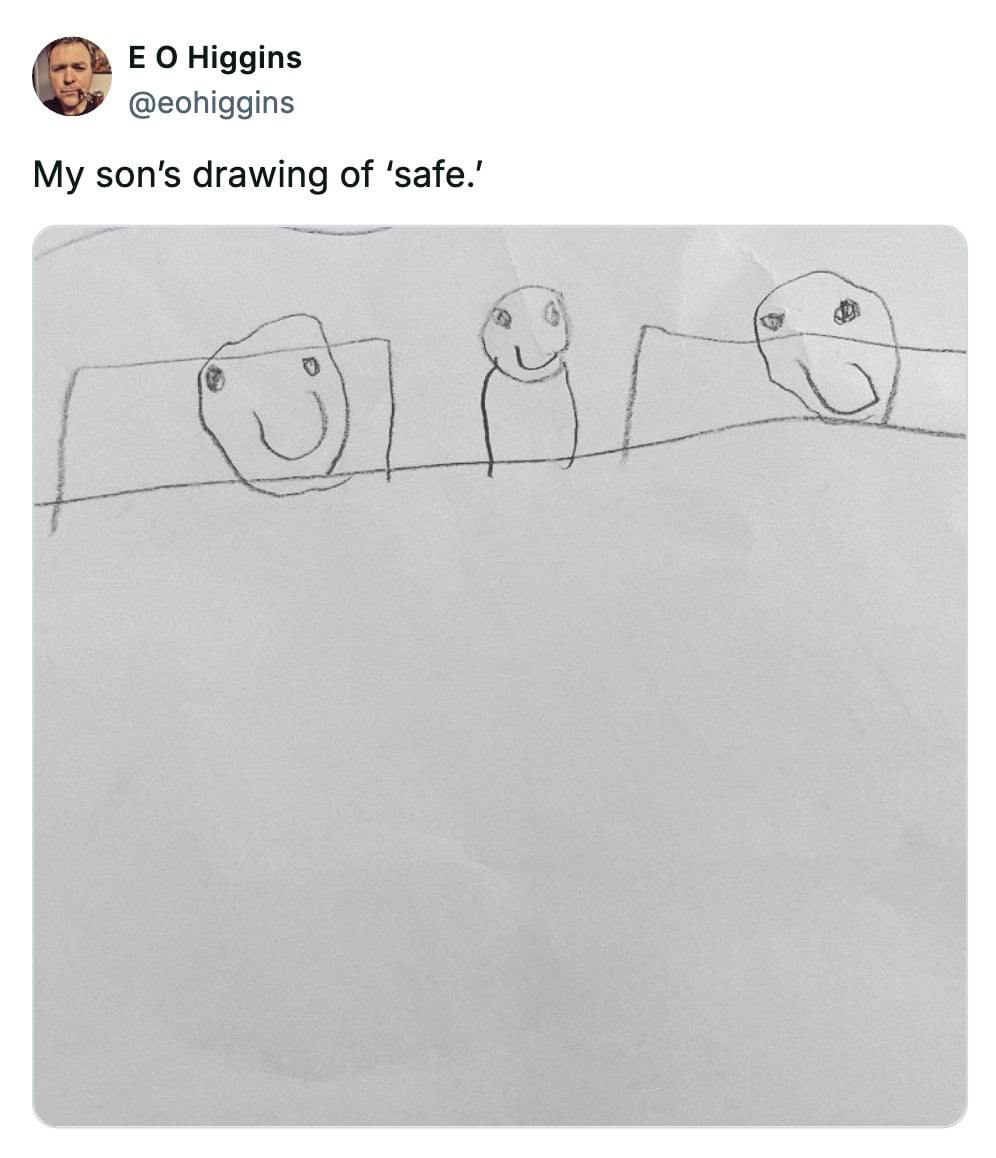The width and height of the screenshot is (996, 1158).
Task: Open E O Higgins profile avatar
Action: point(72,77)
